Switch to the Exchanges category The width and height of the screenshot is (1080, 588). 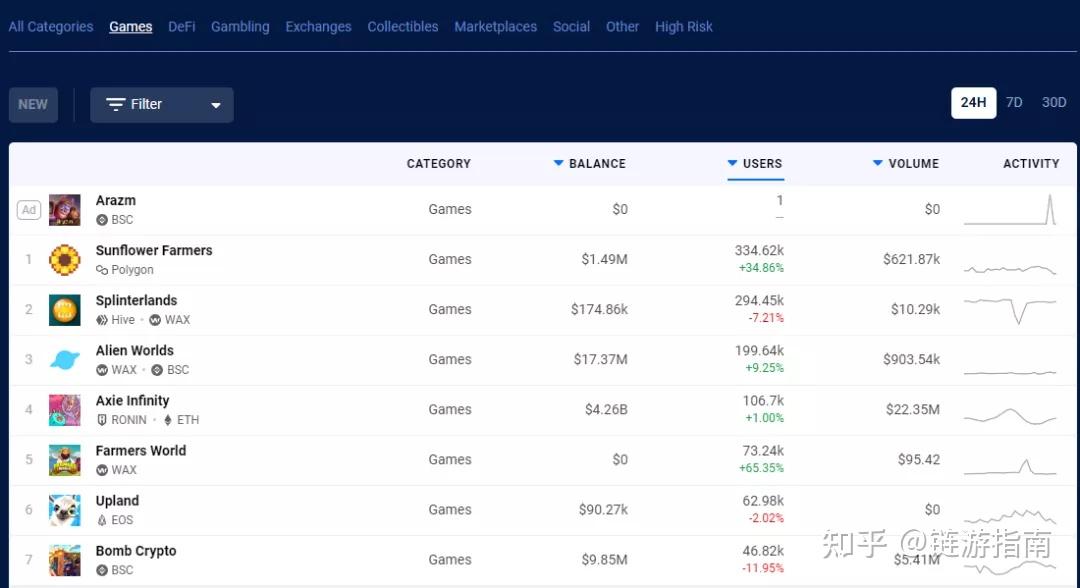pyautogui.click(x=318, y=27)
